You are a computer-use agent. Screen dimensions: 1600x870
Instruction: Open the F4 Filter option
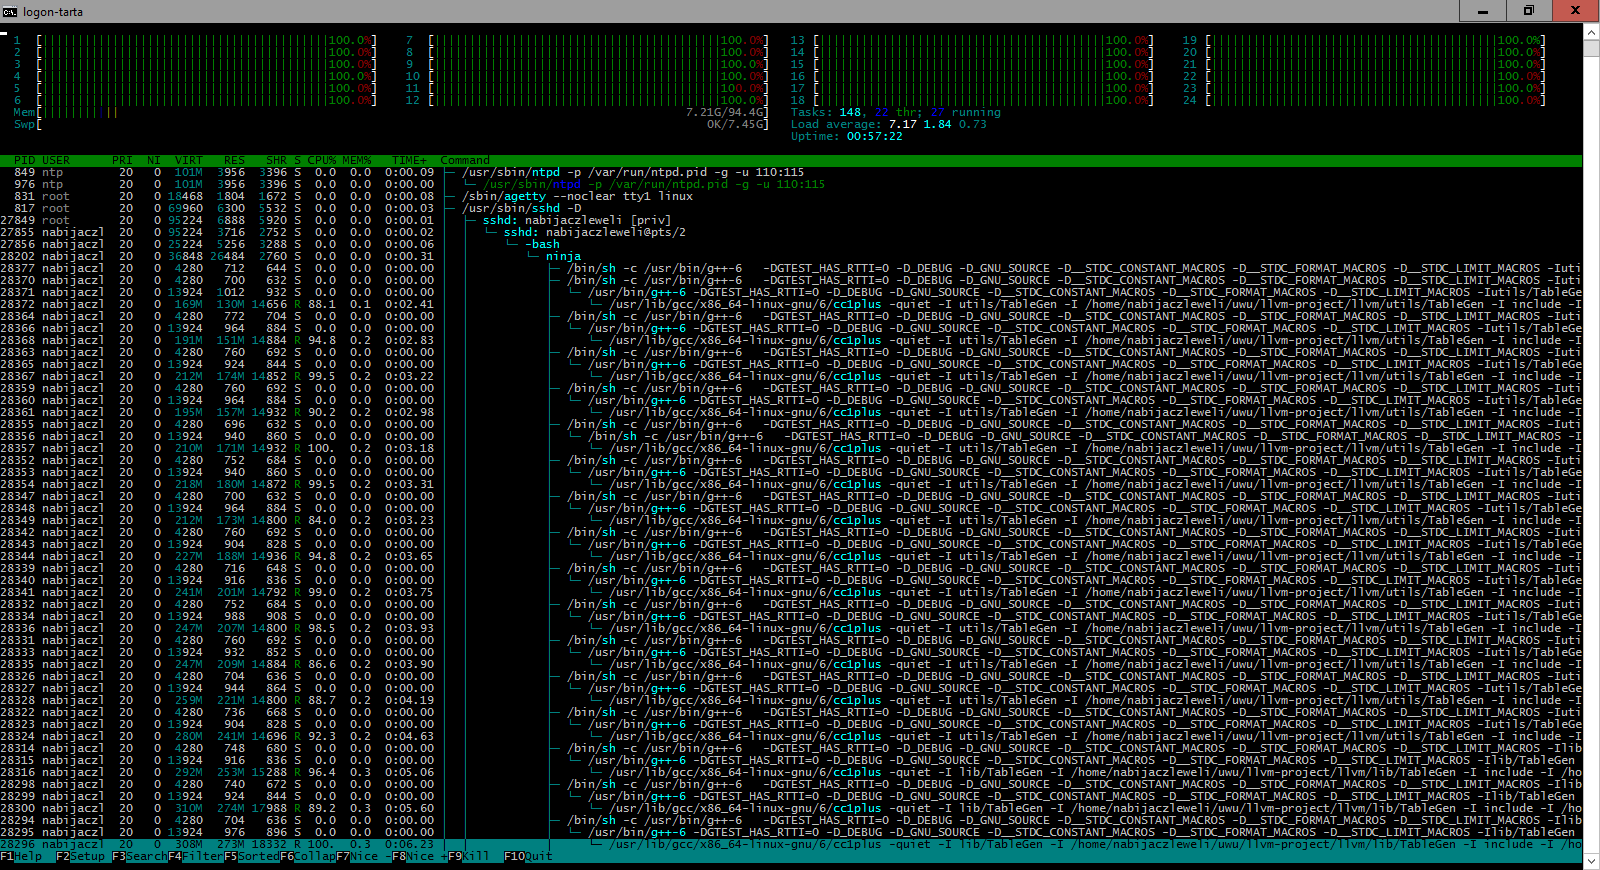[x=196, y=856]
